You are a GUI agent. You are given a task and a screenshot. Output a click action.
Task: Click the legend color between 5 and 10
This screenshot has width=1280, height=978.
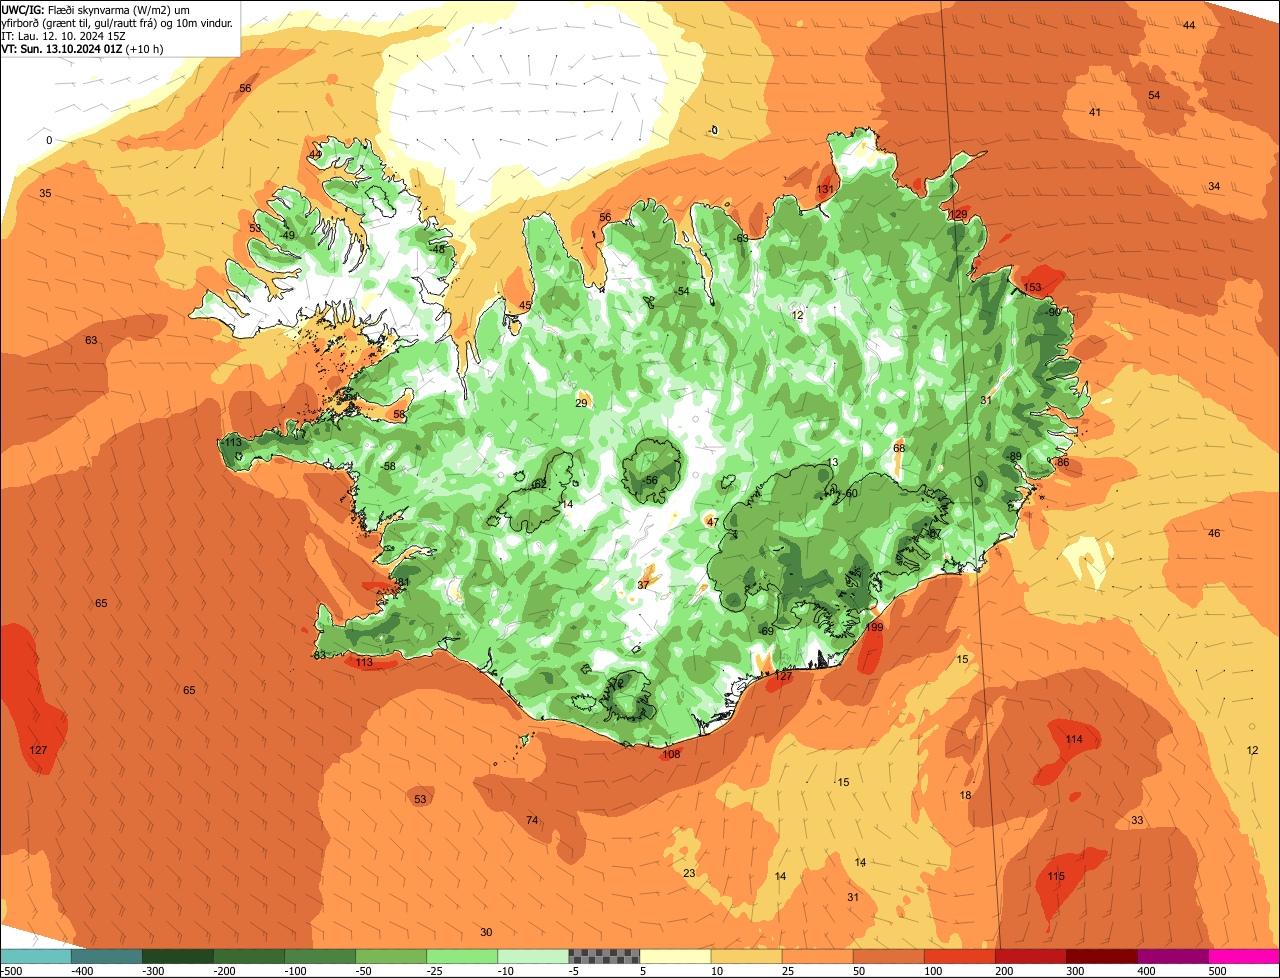pos(675,956)
